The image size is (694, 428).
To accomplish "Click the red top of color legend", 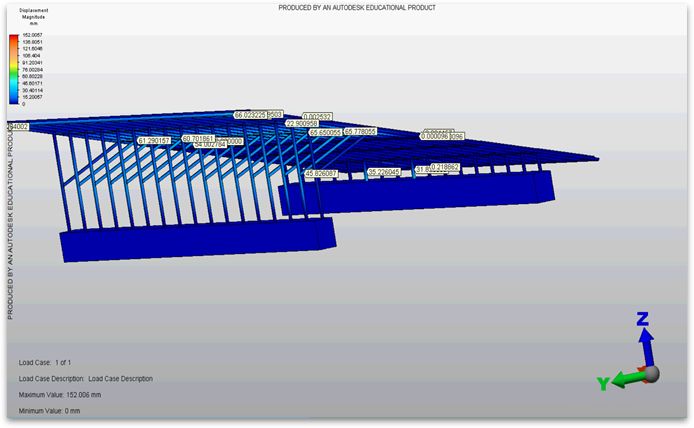I will tap(12, 38).
